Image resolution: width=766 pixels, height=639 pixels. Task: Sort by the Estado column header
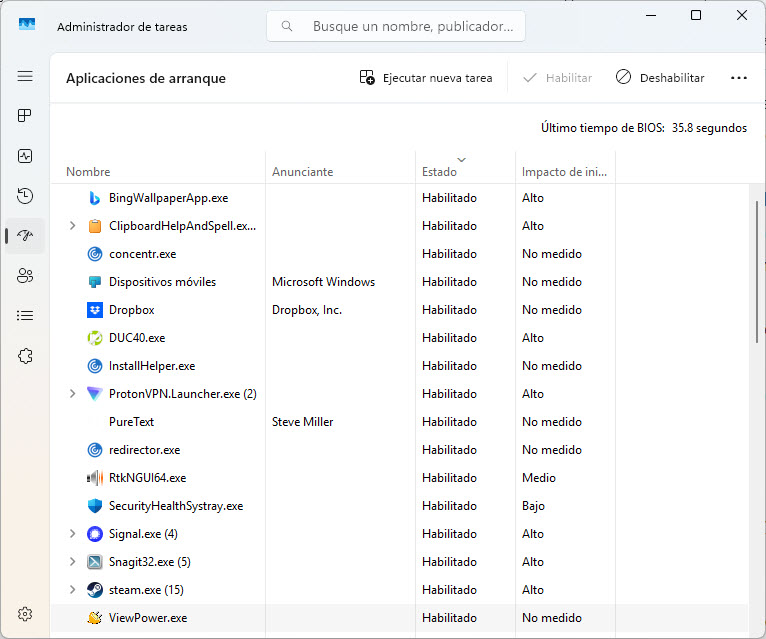[439, 172]
